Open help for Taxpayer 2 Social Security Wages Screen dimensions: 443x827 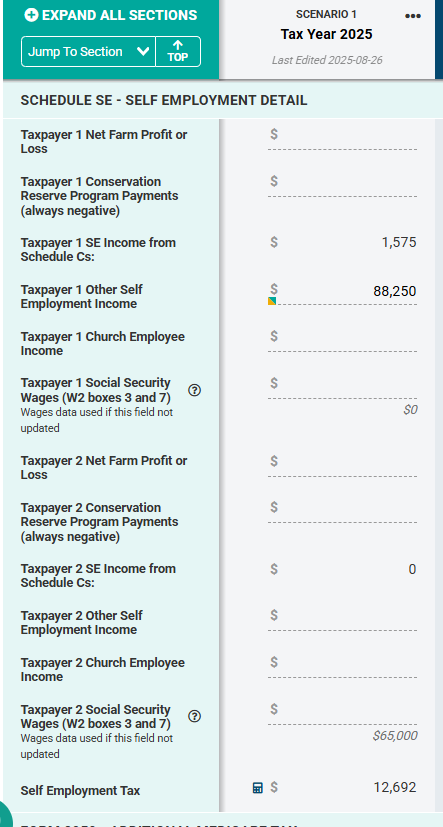194,716
